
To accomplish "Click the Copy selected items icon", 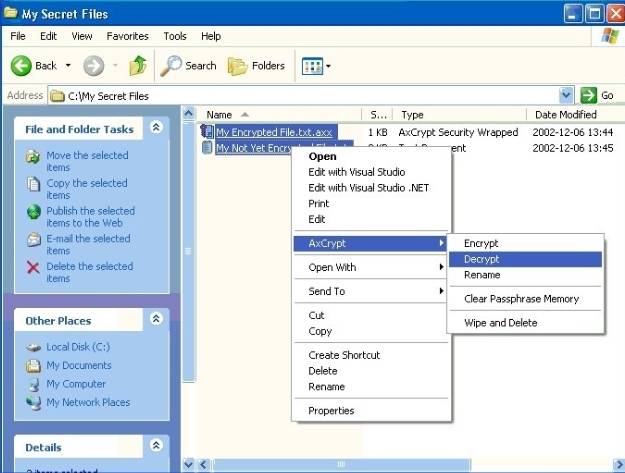I will coord(33,184).
